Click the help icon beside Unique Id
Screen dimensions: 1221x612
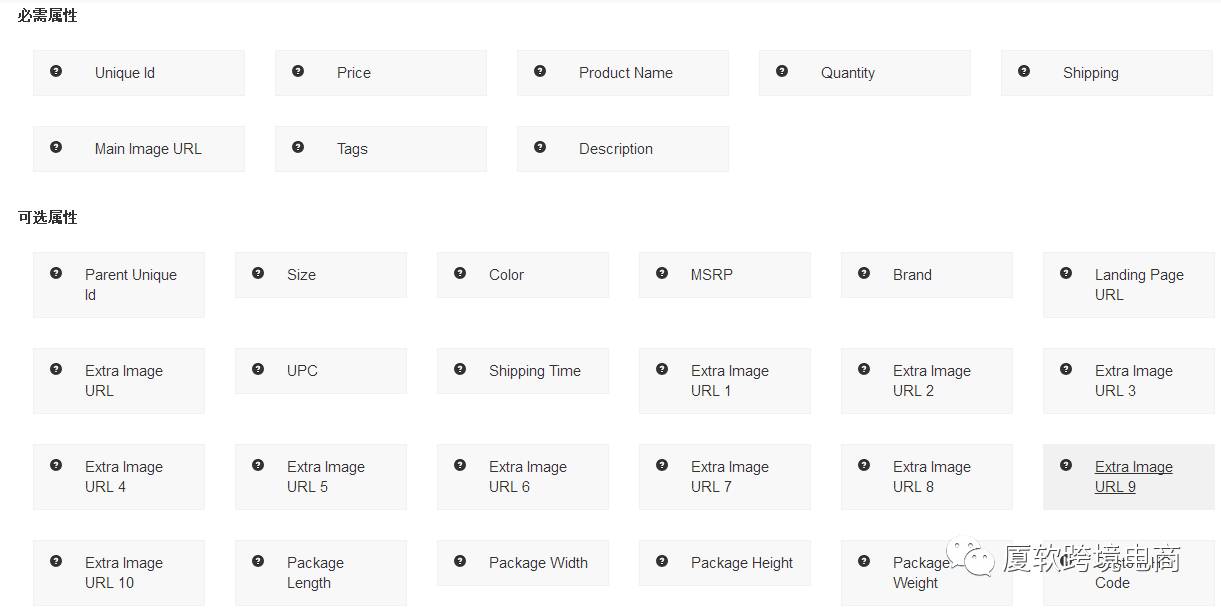pyautogui.click(x=56, y=71)
